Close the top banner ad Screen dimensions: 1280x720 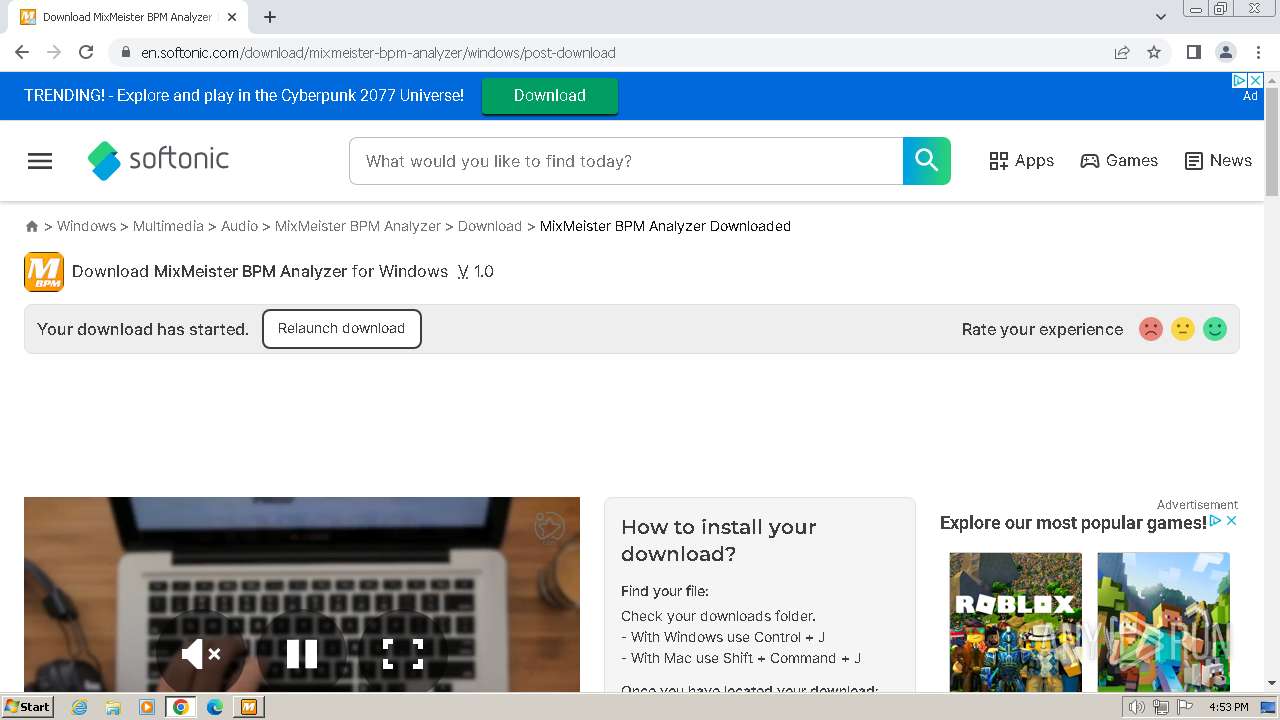coord(1256,80)
